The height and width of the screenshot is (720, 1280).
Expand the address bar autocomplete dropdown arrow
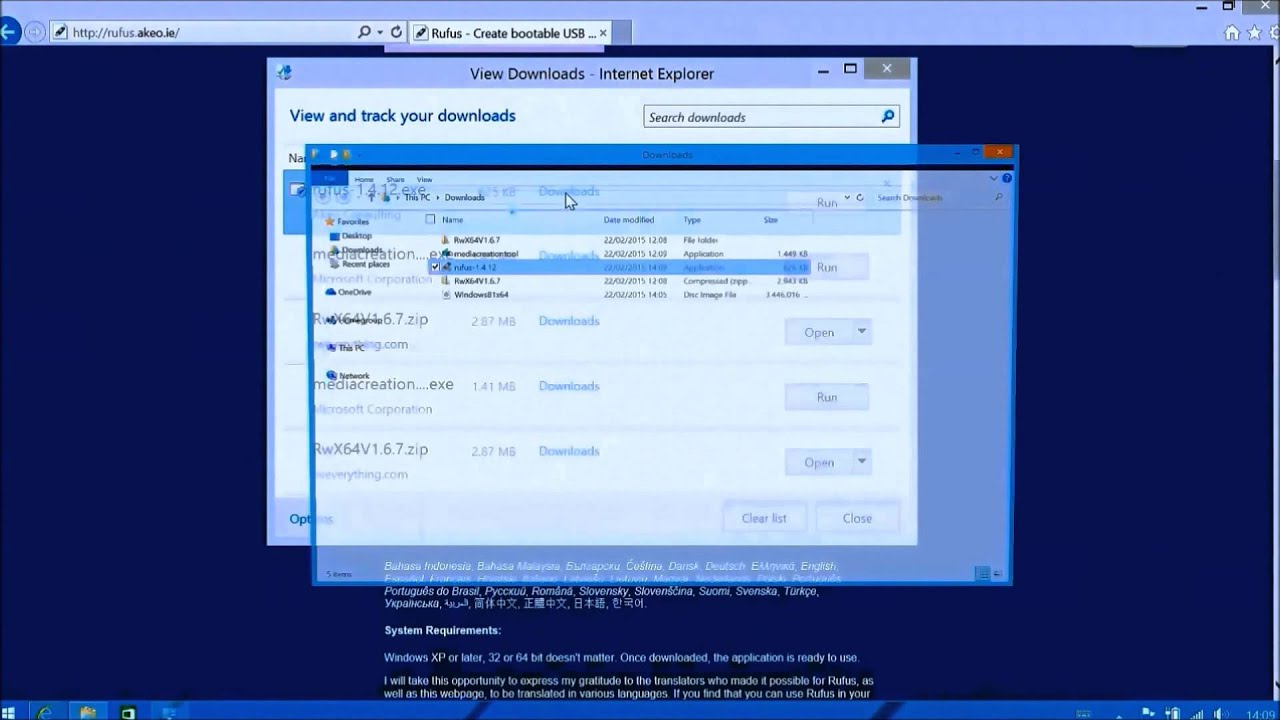(x=380, y=32)
